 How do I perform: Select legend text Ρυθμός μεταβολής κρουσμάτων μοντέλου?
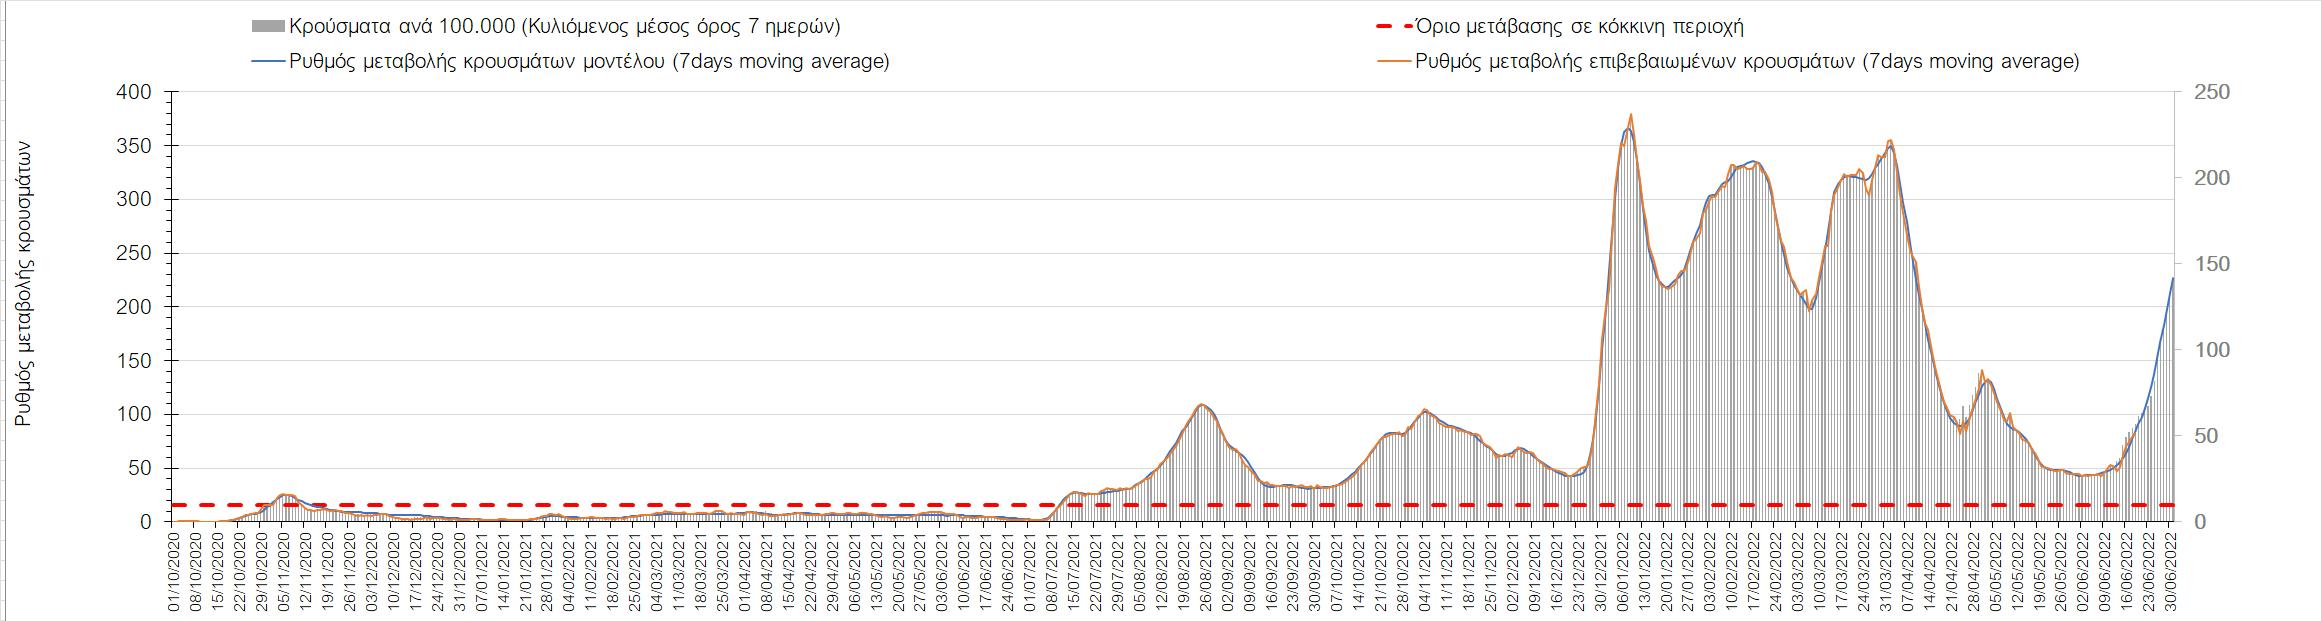coord(589,61)
